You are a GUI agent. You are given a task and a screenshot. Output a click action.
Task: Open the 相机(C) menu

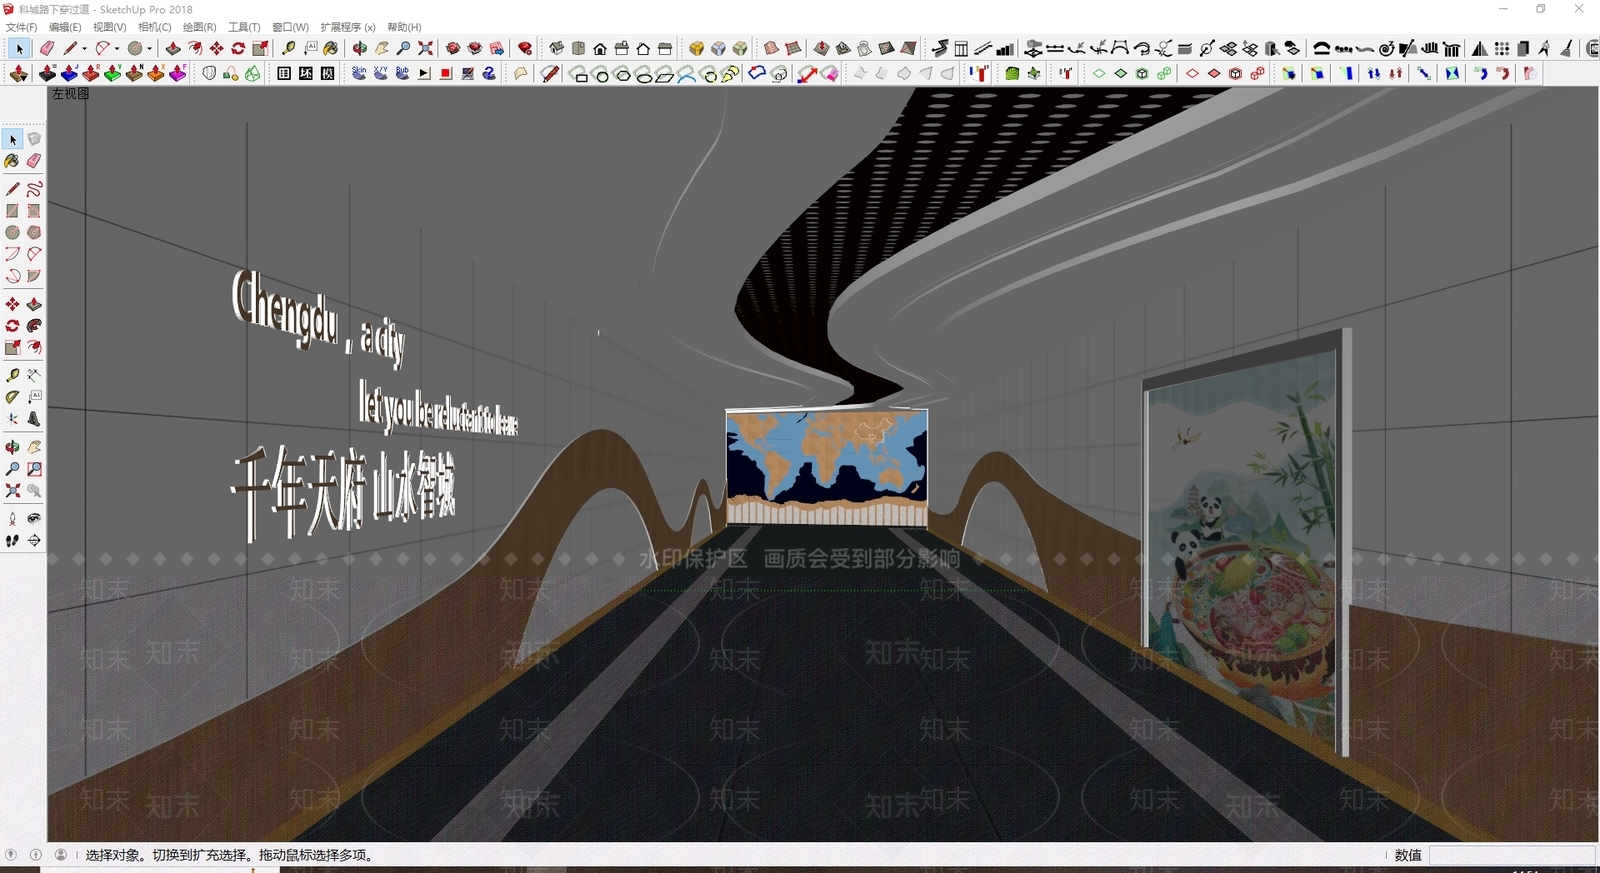[155, 27]
